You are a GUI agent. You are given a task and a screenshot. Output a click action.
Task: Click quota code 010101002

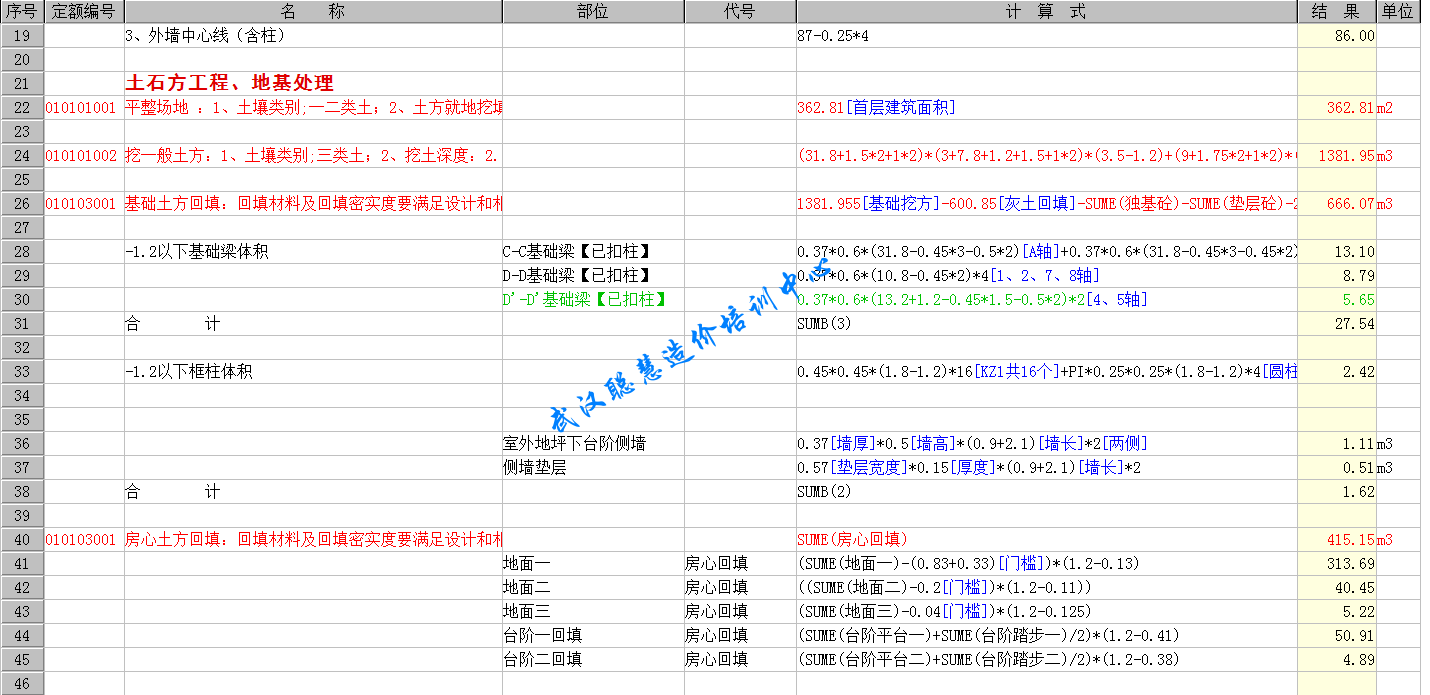84,156
